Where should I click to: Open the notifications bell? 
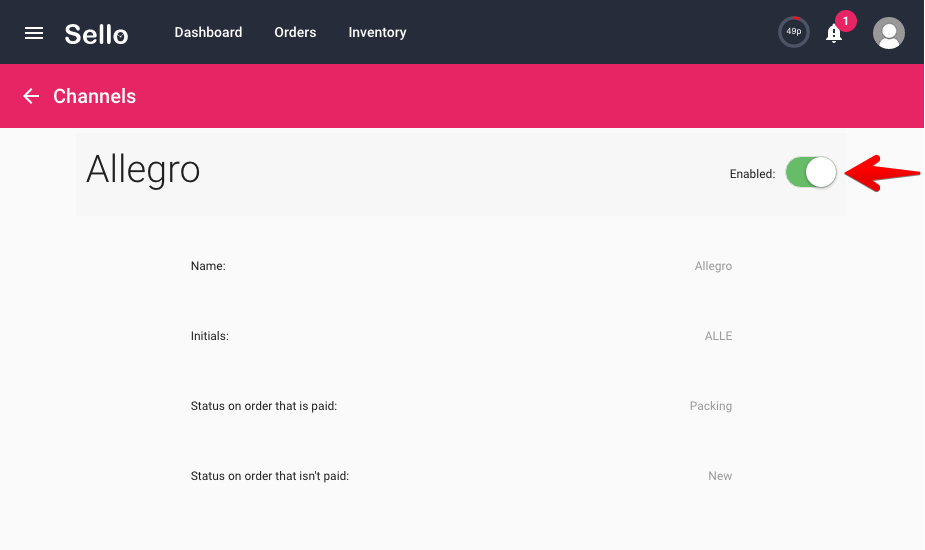(834, 34)
